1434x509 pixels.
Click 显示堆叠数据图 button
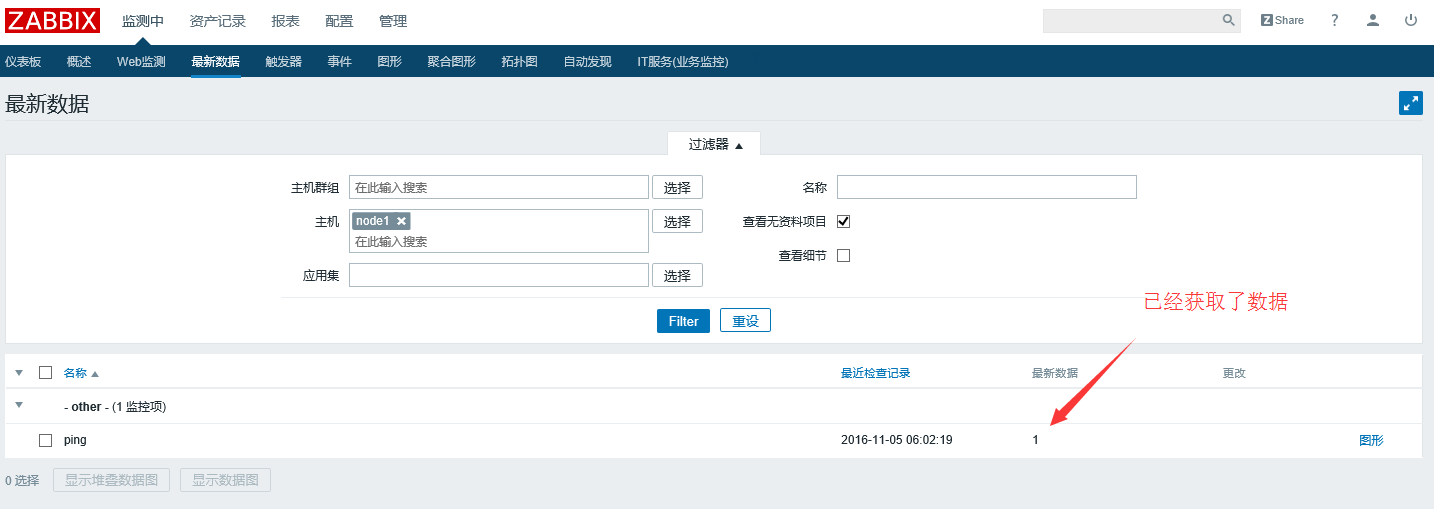(x=112, y=480)
